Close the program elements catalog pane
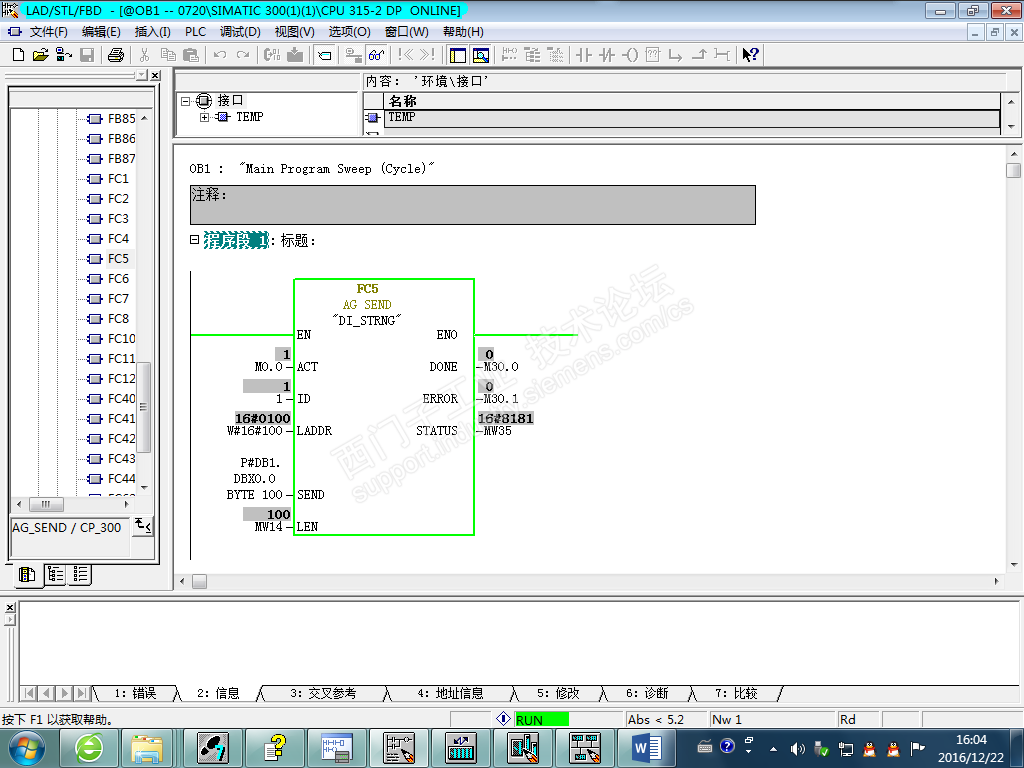Viewport: 1024px width, 768px height. coord(155,76)
